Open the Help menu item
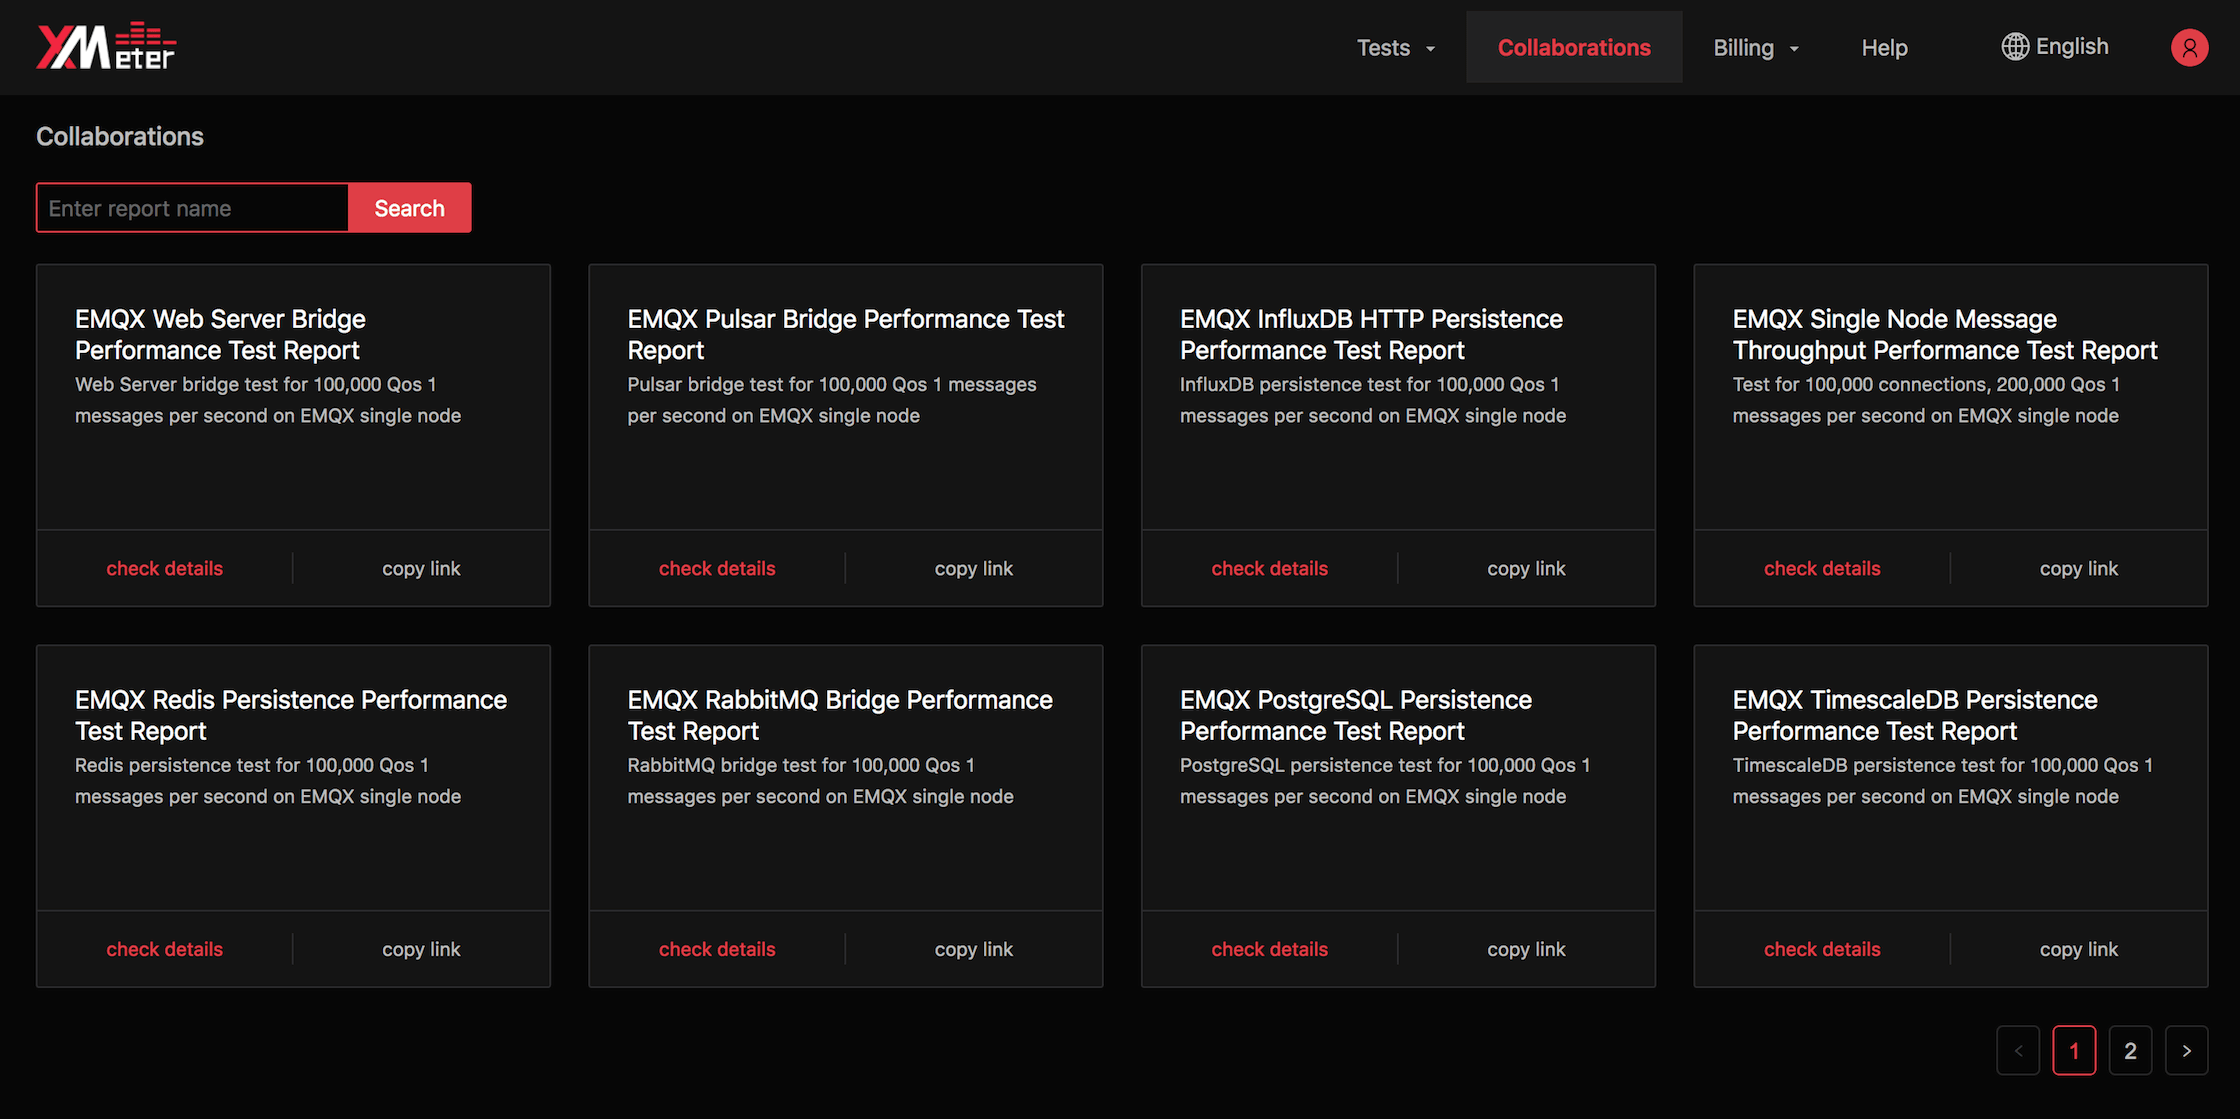2240x1119 pixels. point(1884,48)
